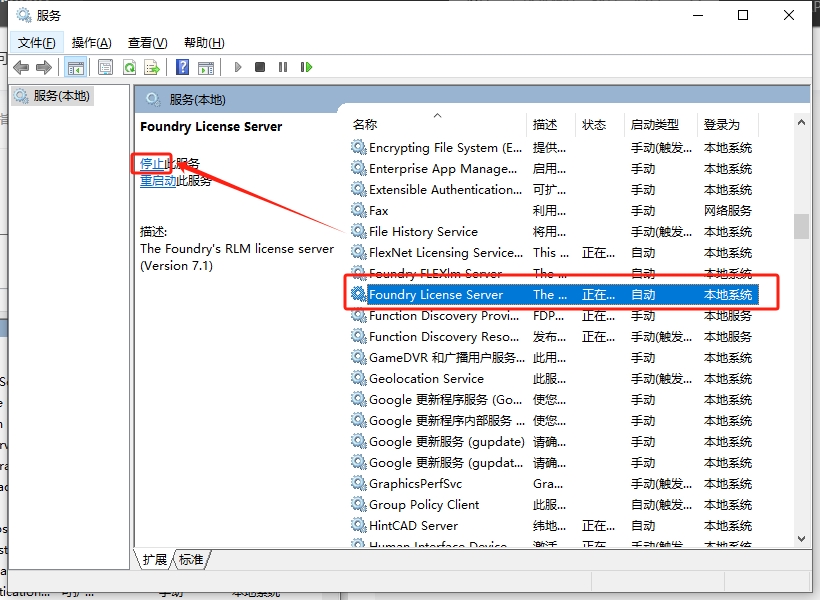Viewport: 820px width, 600px height.
Task: Click the Export List toolbar icon
Action: [x=152, y=67]
